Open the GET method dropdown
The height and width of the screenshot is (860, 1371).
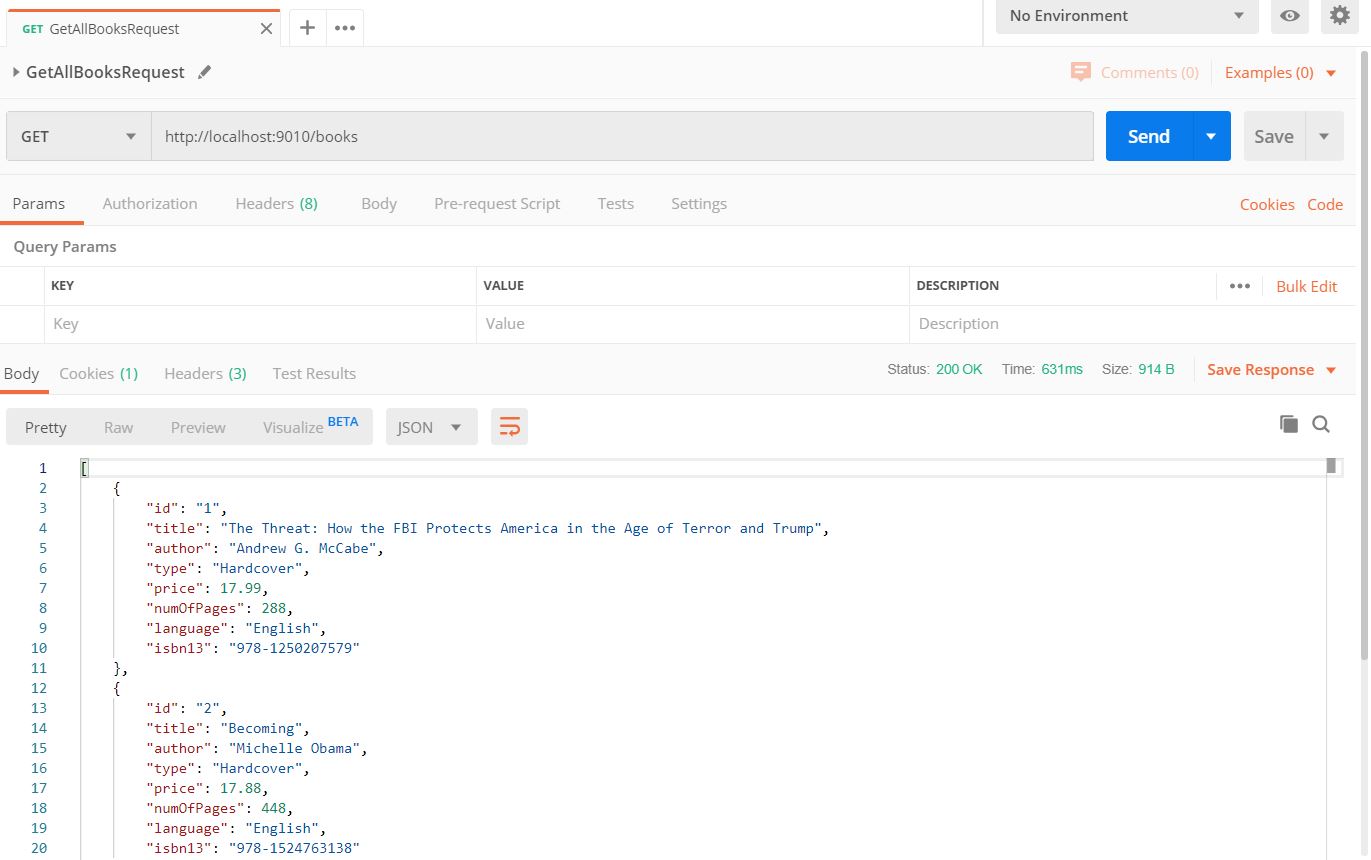coord(78,136)
